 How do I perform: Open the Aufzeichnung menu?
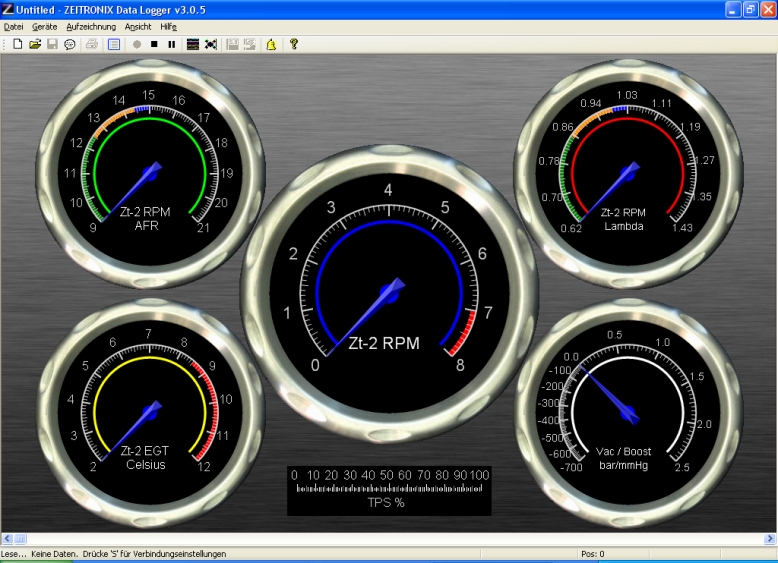click(x=91, y=27)
